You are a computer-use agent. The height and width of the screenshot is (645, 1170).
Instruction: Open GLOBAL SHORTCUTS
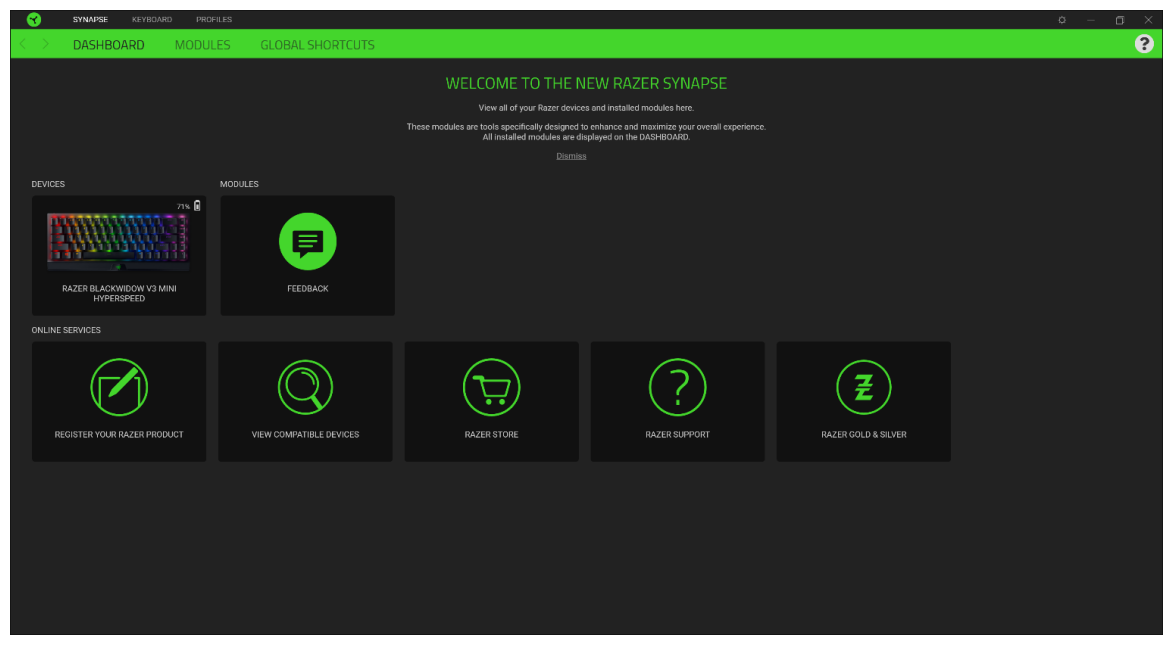316,44
